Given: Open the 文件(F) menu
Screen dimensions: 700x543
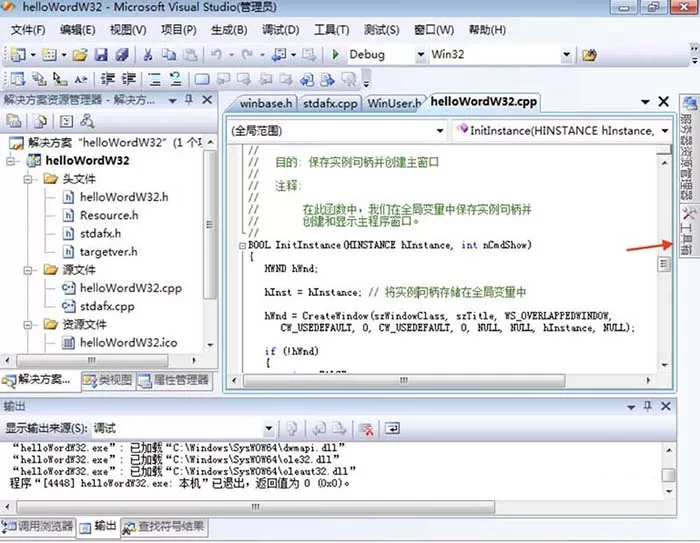Looking at the screenshot, I should coord(28,30).
